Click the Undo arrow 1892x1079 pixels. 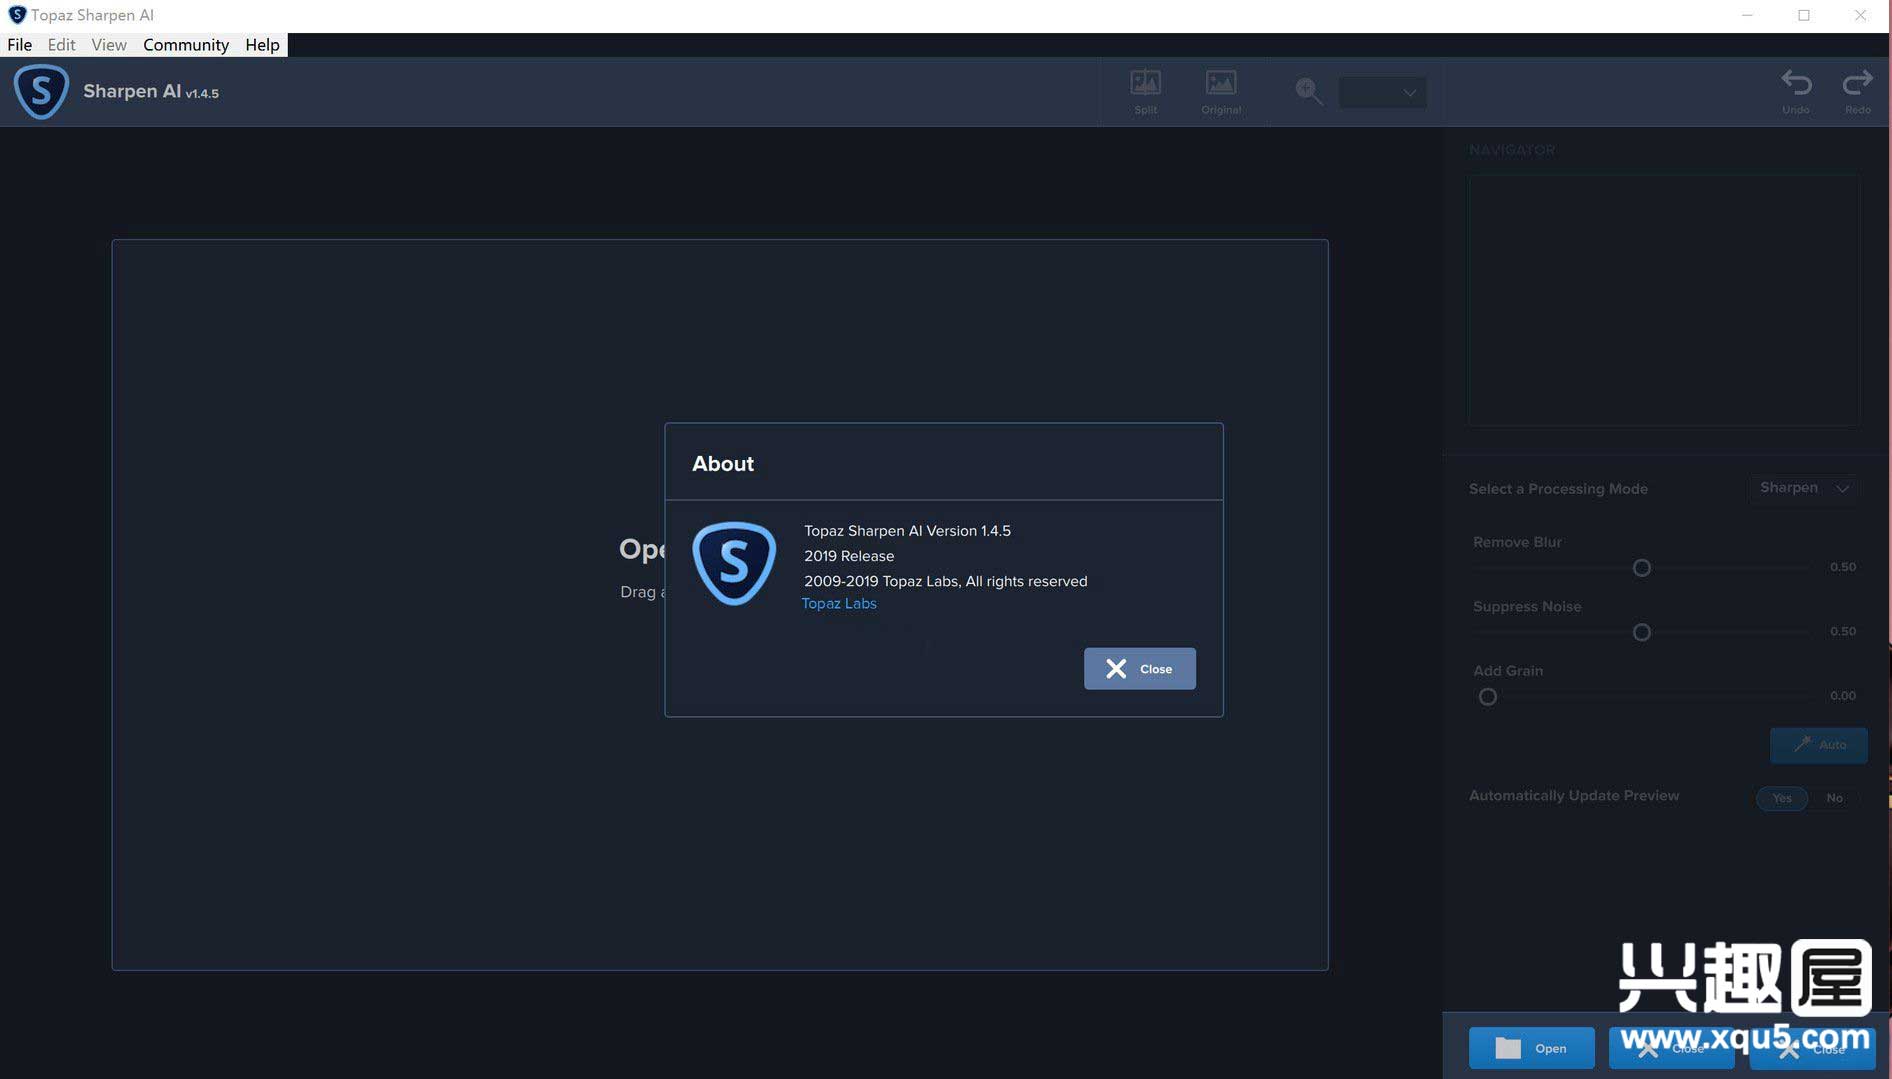click(x=1796, y=91)
